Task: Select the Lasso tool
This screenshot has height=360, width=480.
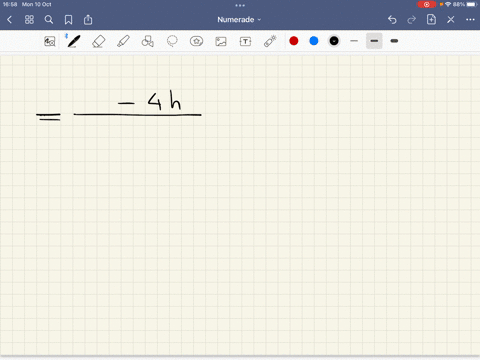Action: click(172, 41)
